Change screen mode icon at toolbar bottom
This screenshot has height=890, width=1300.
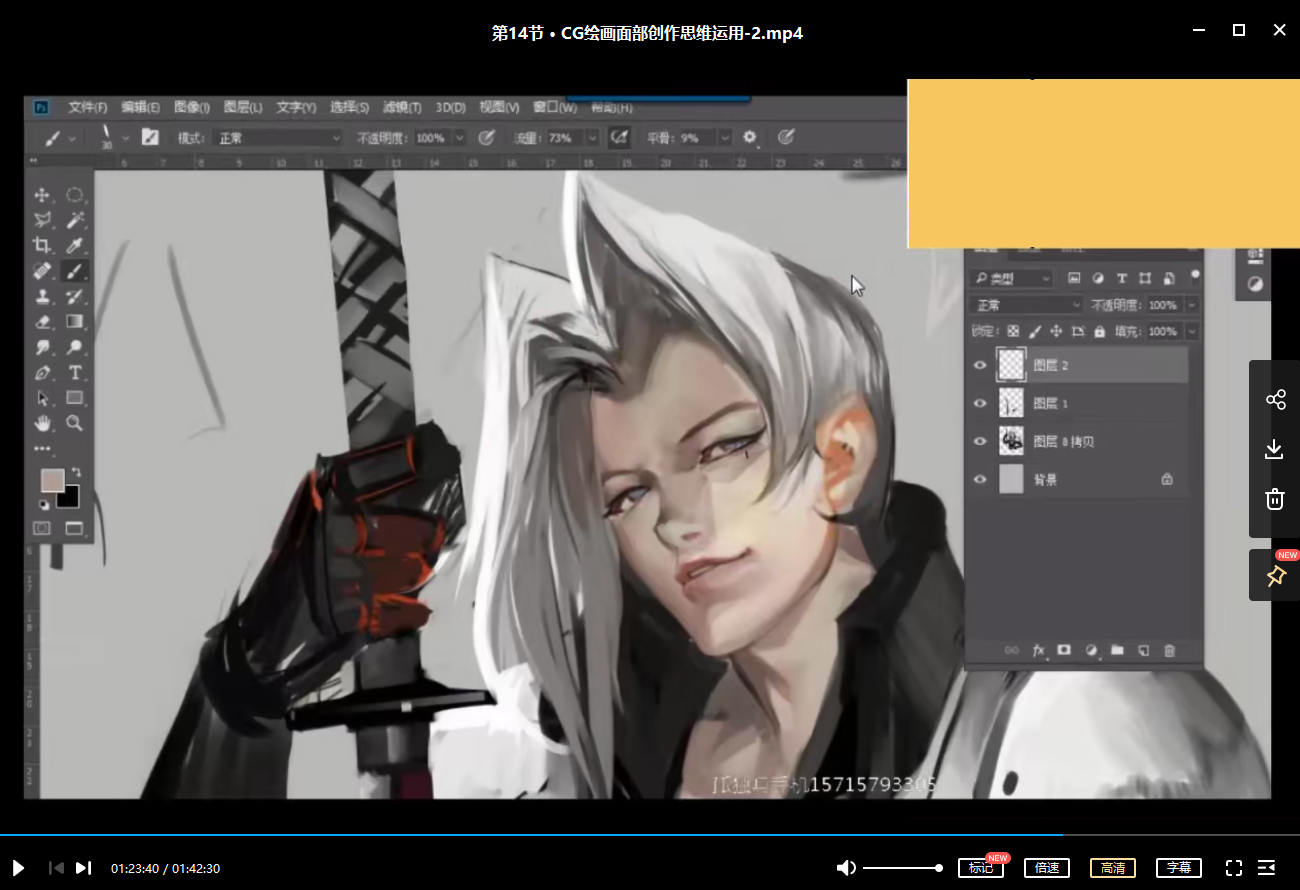tap(74, 527)
